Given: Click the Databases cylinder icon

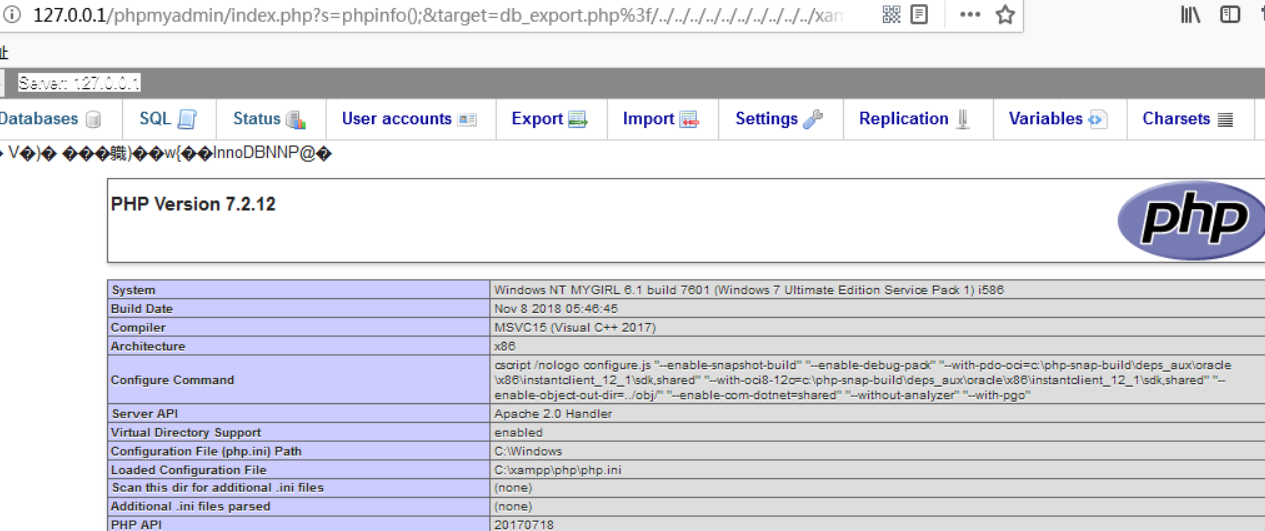Looking at the screenshot, I should tap(93, 119).
